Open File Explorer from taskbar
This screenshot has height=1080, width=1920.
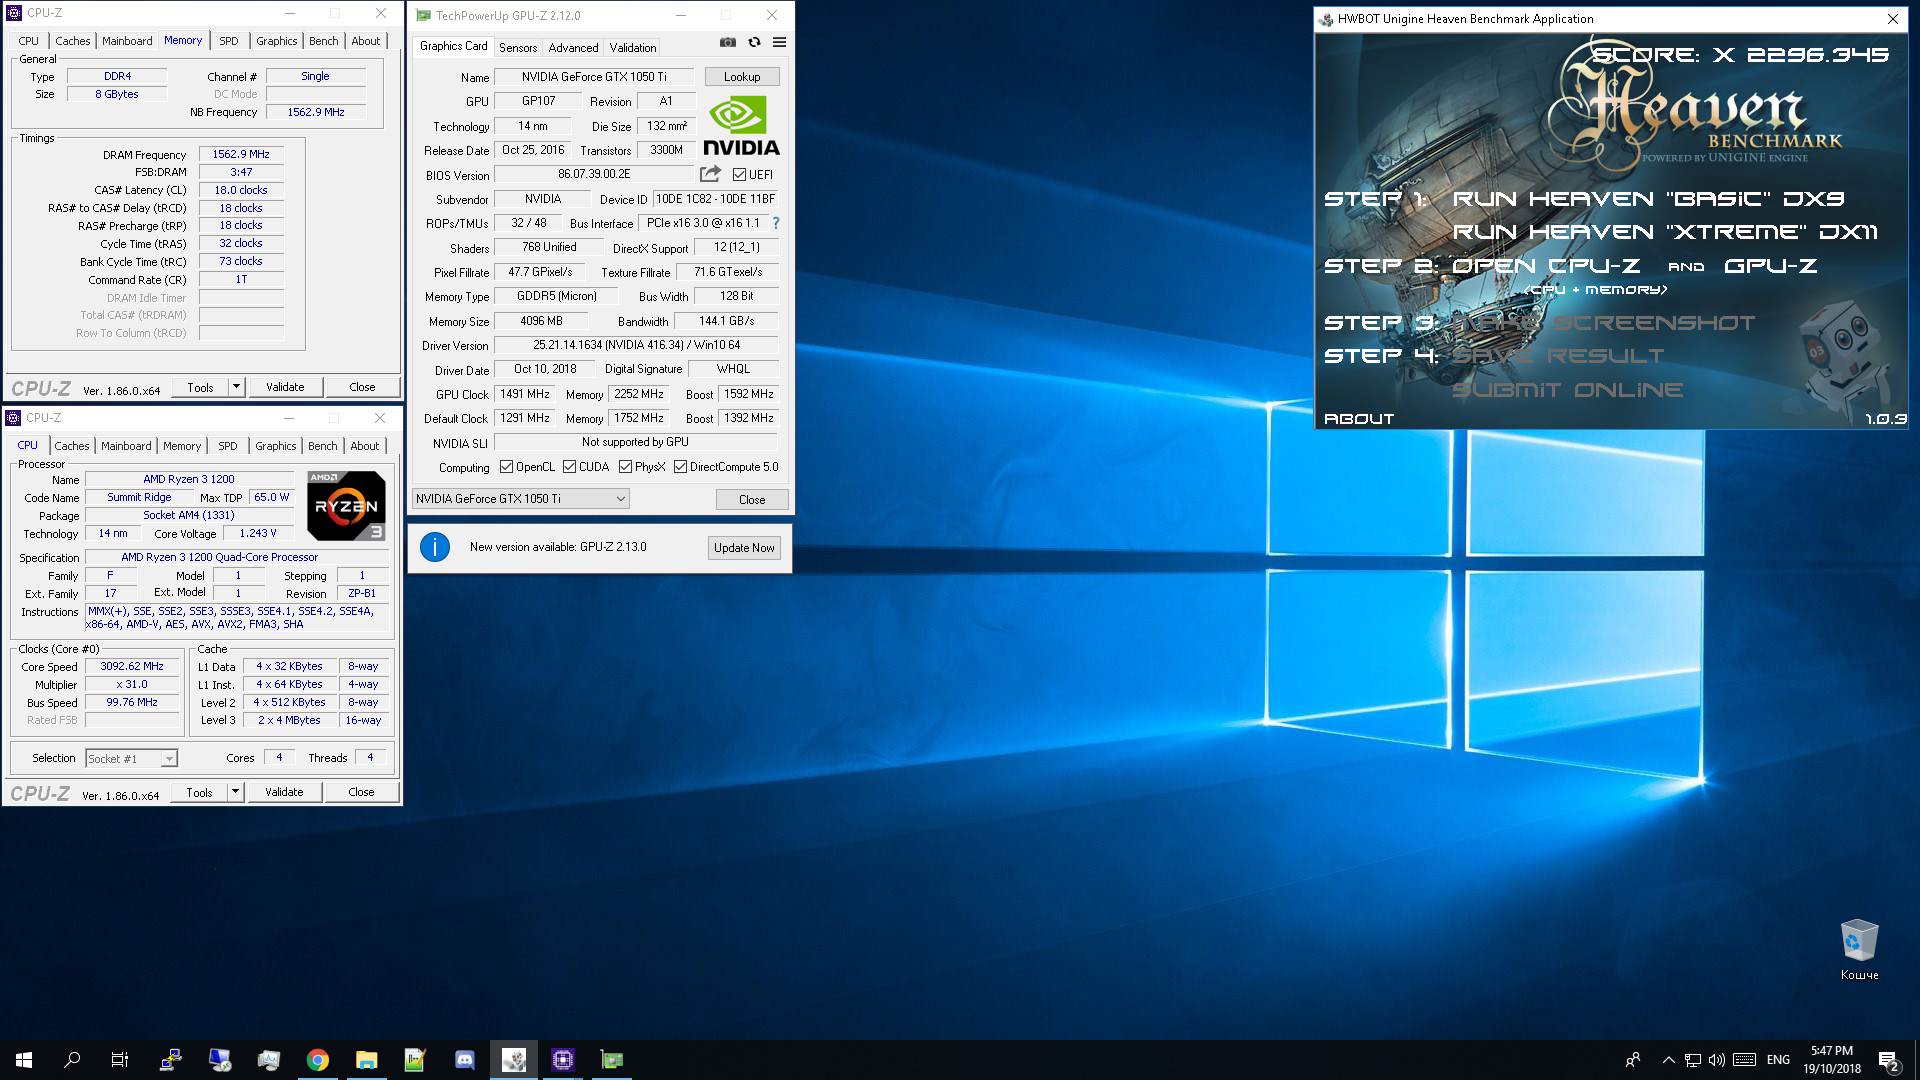367,1060
